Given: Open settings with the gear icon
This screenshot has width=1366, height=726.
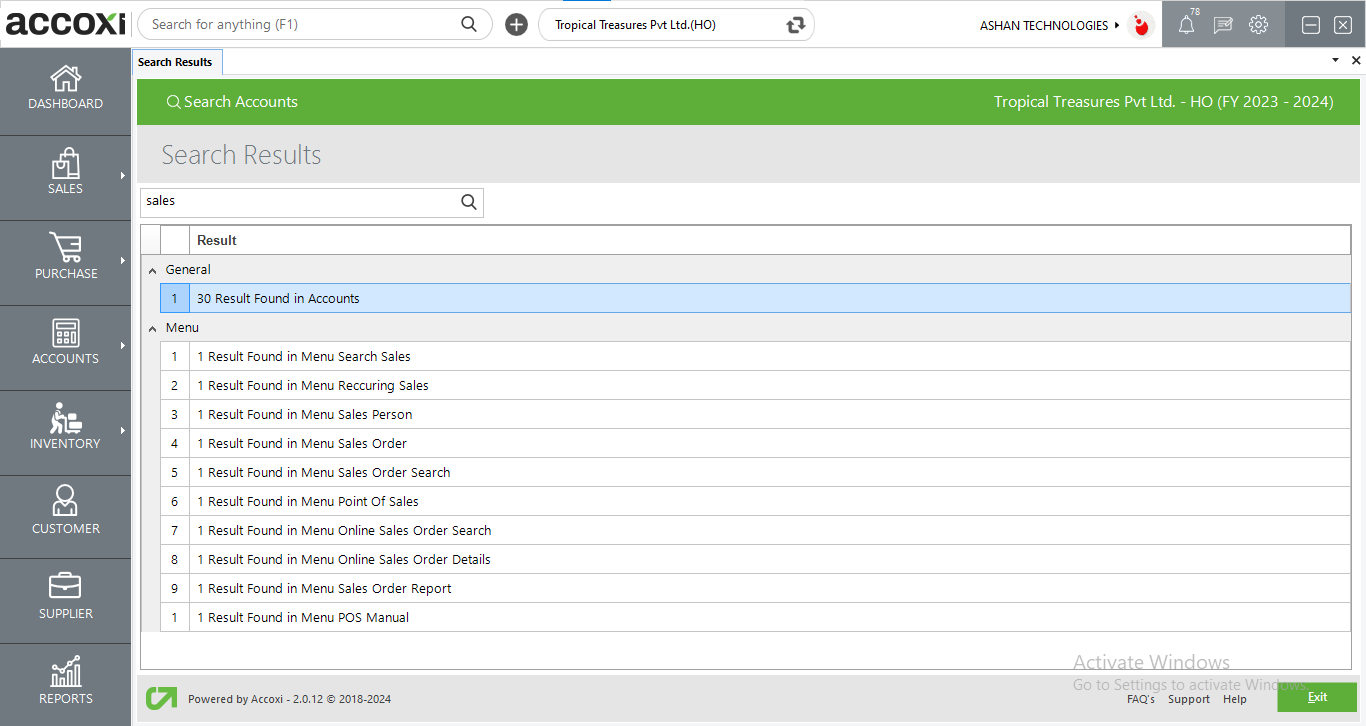Looking at the screenshot, I should tap(1258, 24).
